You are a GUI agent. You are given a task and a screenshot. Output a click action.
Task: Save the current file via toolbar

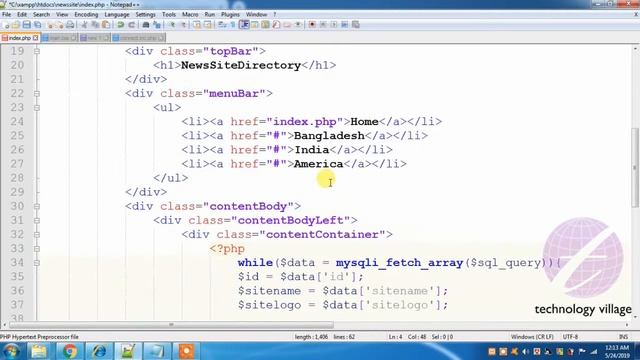click(x=27, y=25)
